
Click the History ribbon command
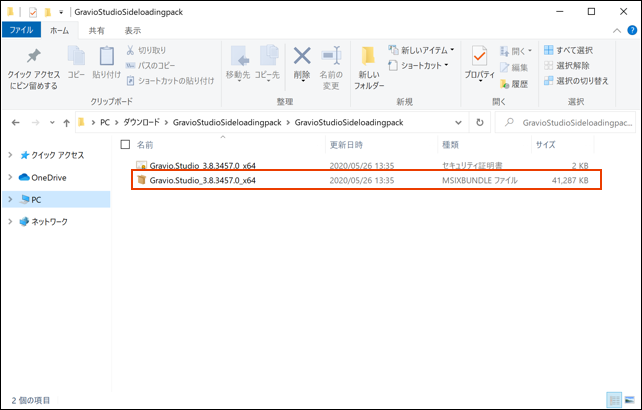[514, 84]
